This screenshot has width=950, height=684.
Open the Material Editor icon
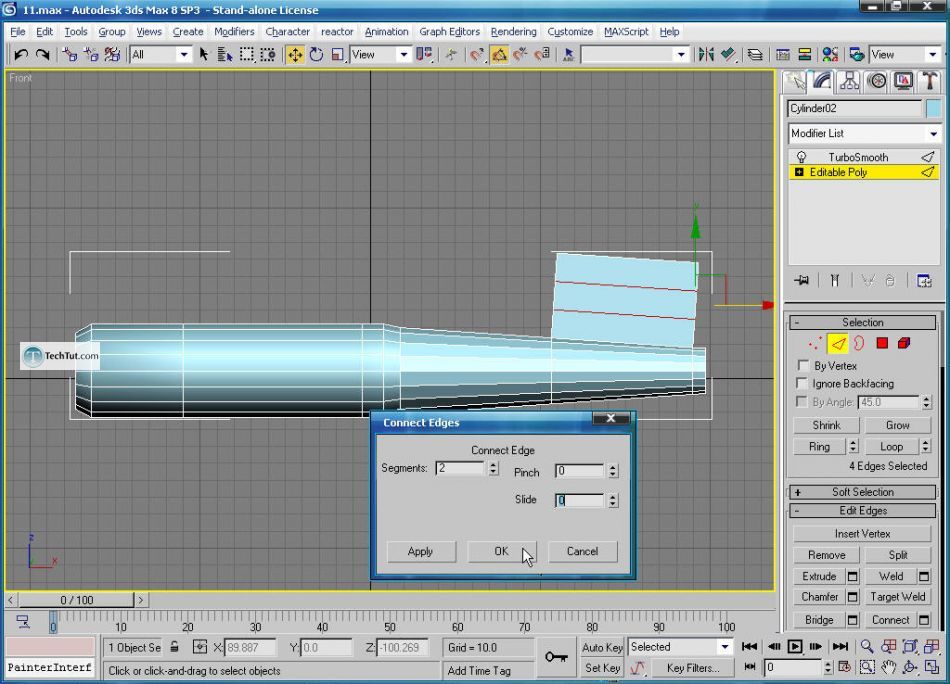coord(830,55)
